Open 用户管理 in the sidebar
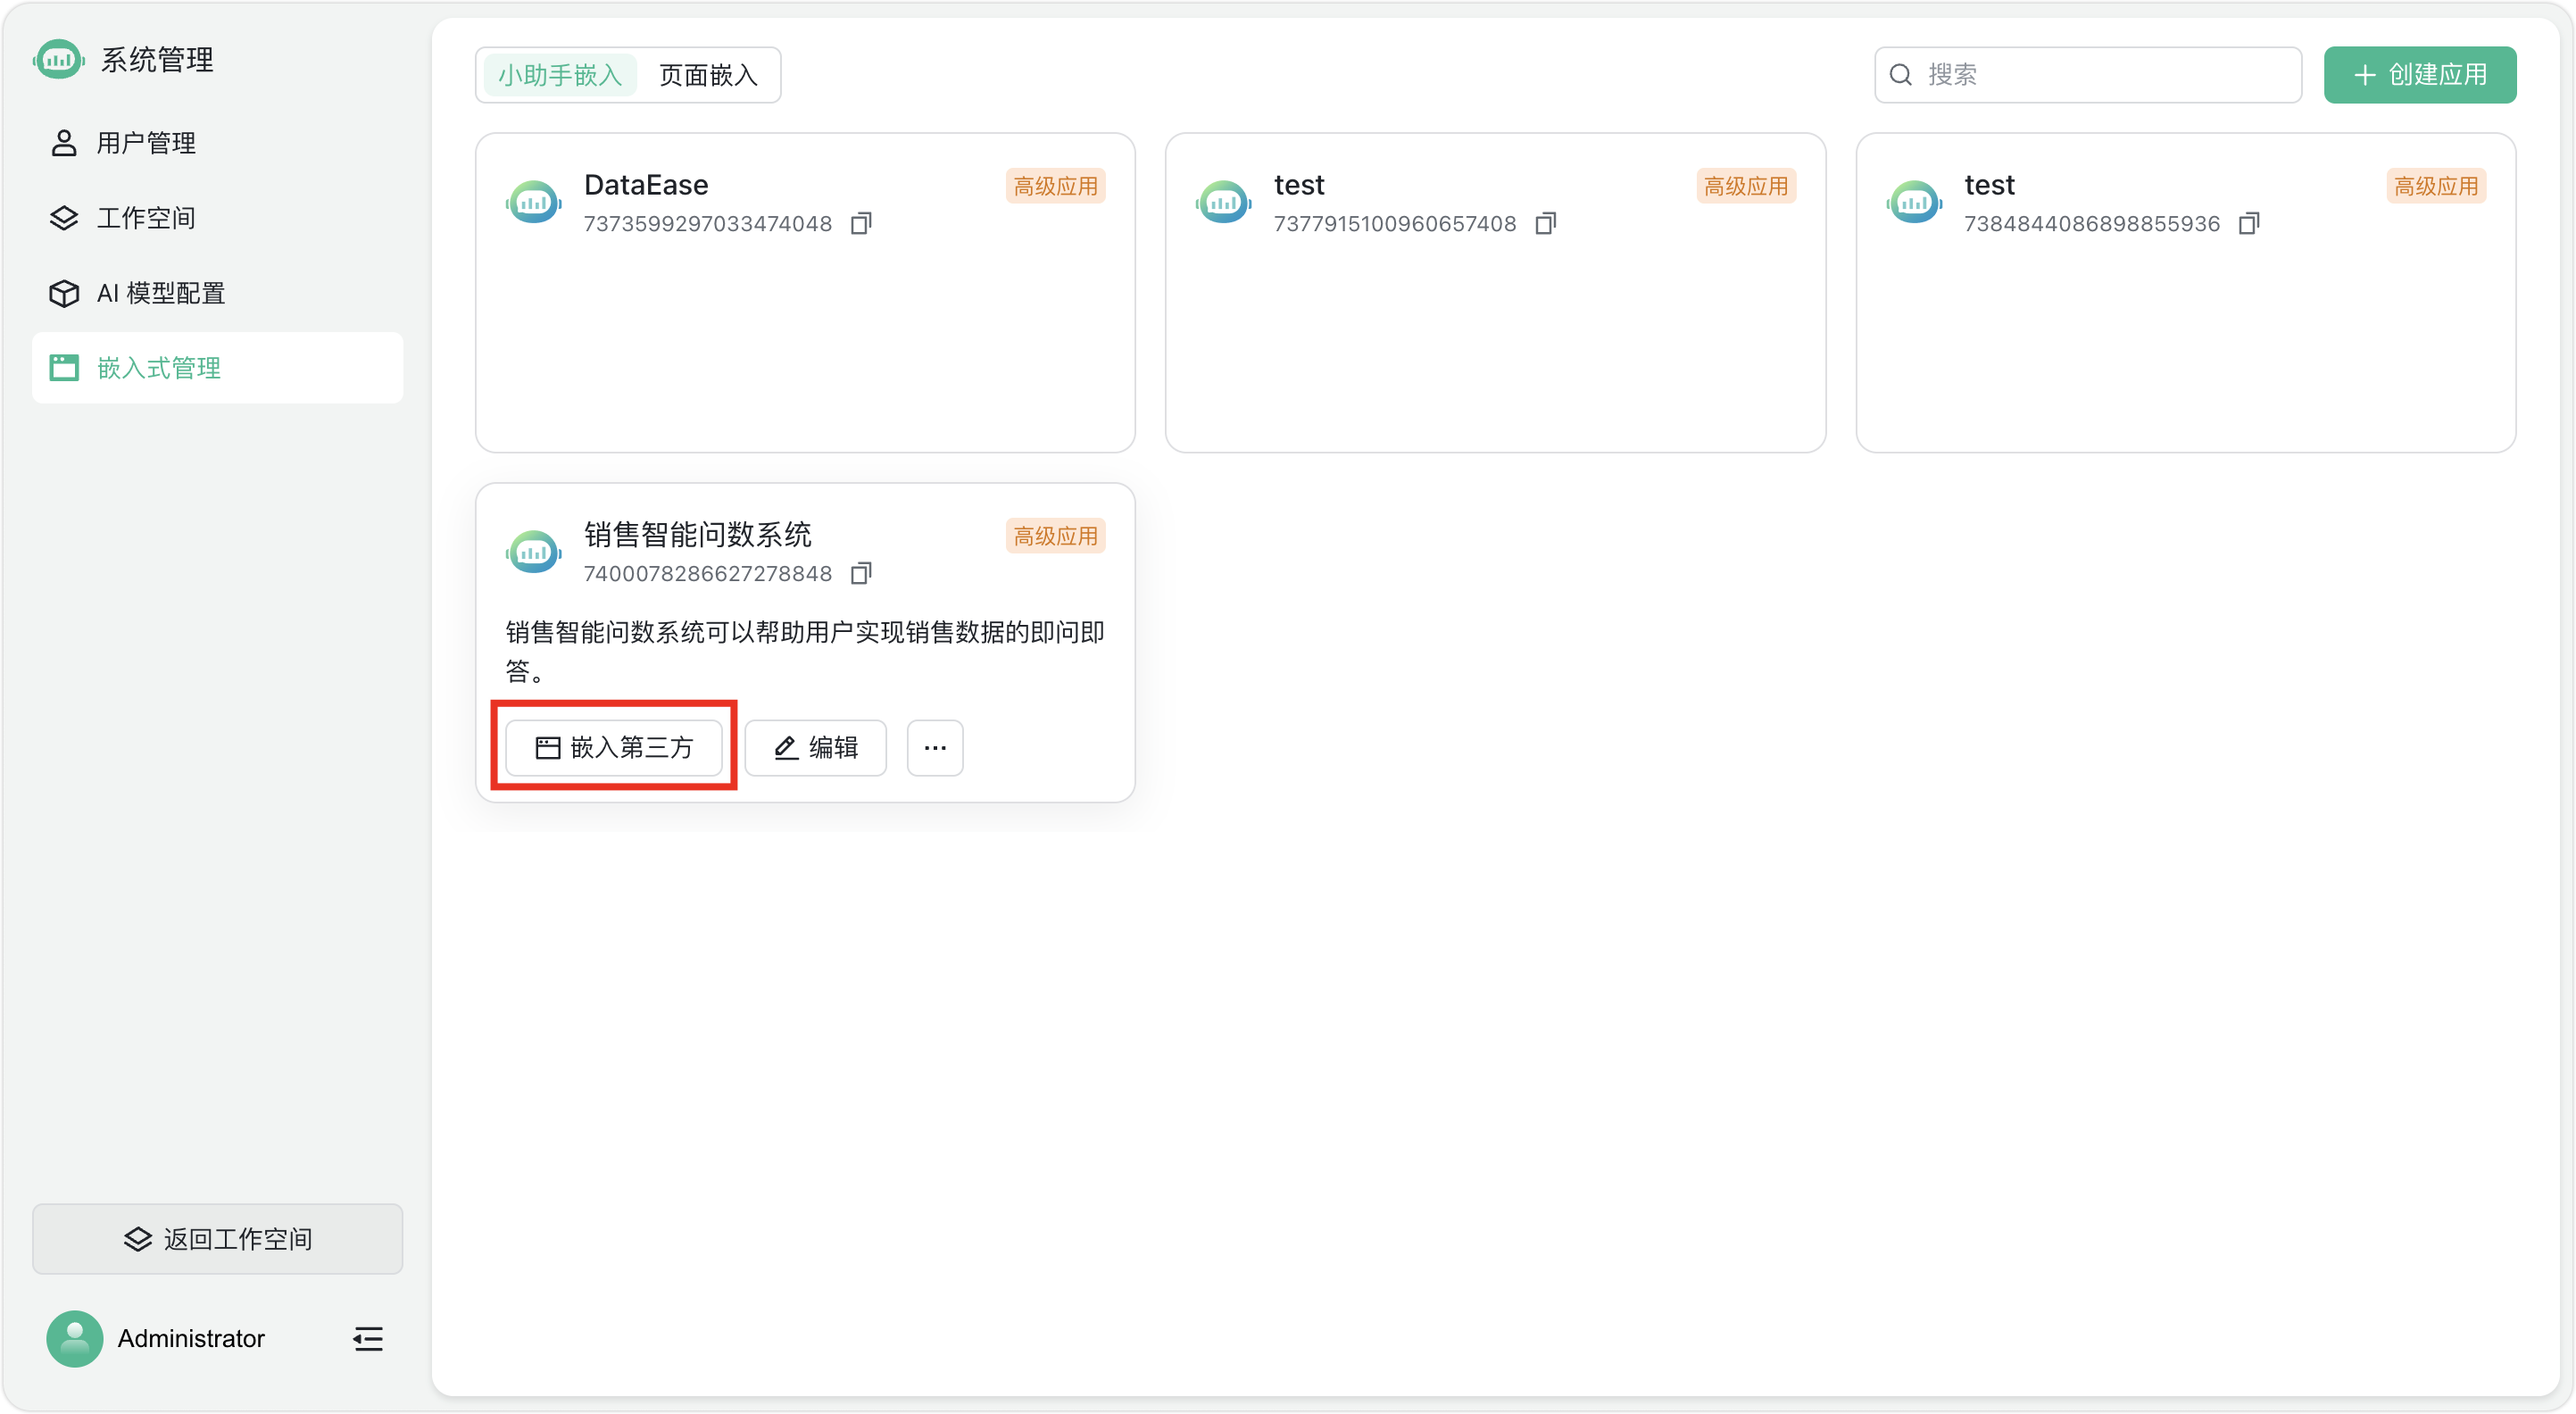This screenshot has width=2576, height=1414. 146,143
